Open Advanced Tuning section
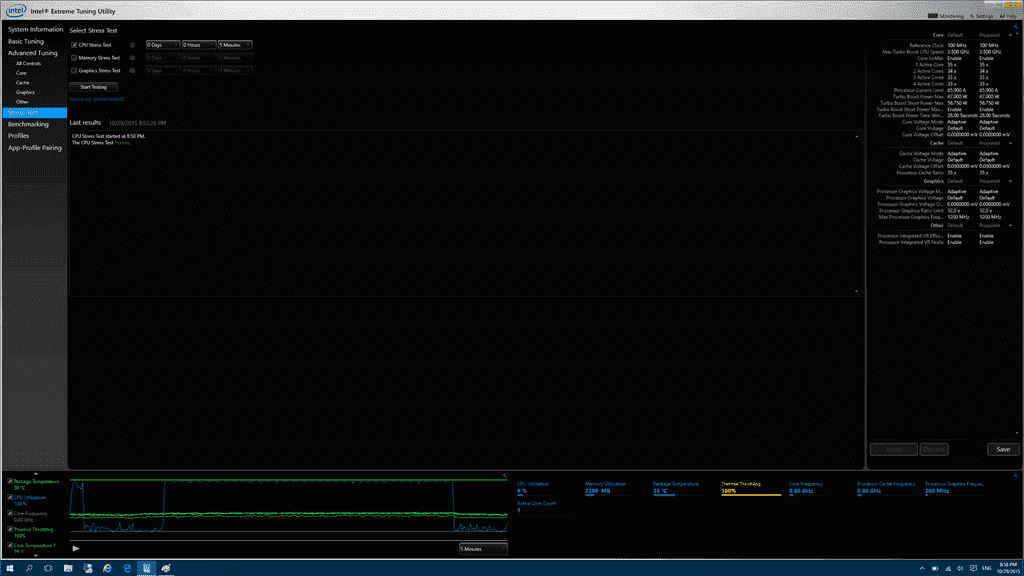The height and width of the screenshot is (576, 1024). tap(33, 53)
